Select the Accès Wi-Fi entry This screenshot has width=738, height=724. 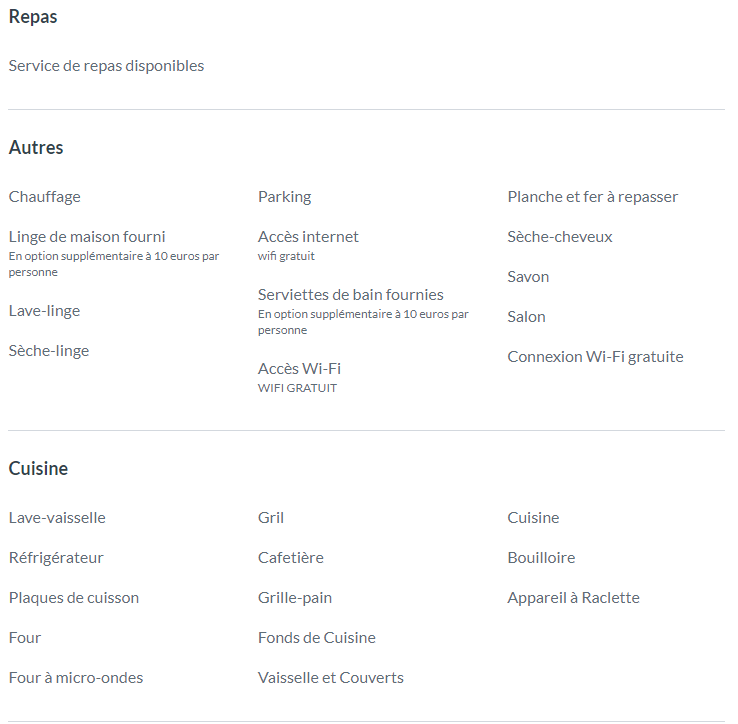(299, 369)
